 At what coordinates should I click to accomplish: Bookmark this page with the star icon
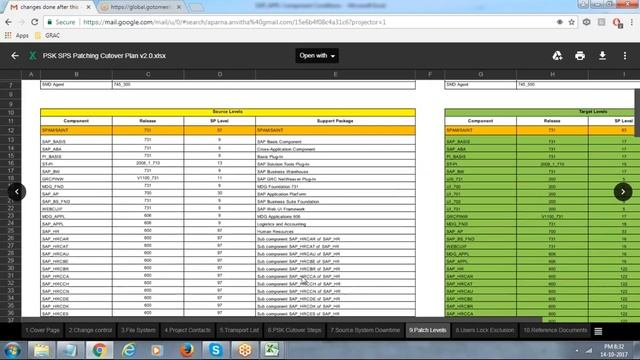click(x=571, y=22)
